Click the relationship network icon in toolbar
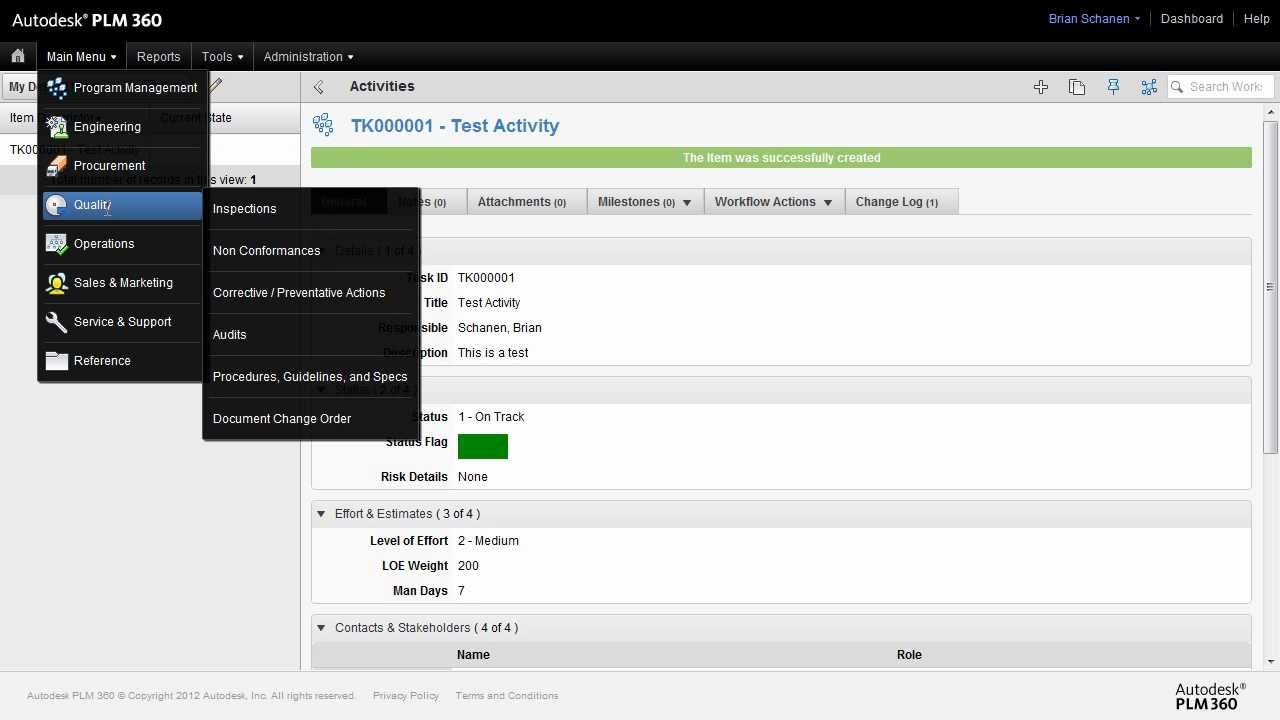This screenshot has width=1280, height=720. click(1149, 87)
